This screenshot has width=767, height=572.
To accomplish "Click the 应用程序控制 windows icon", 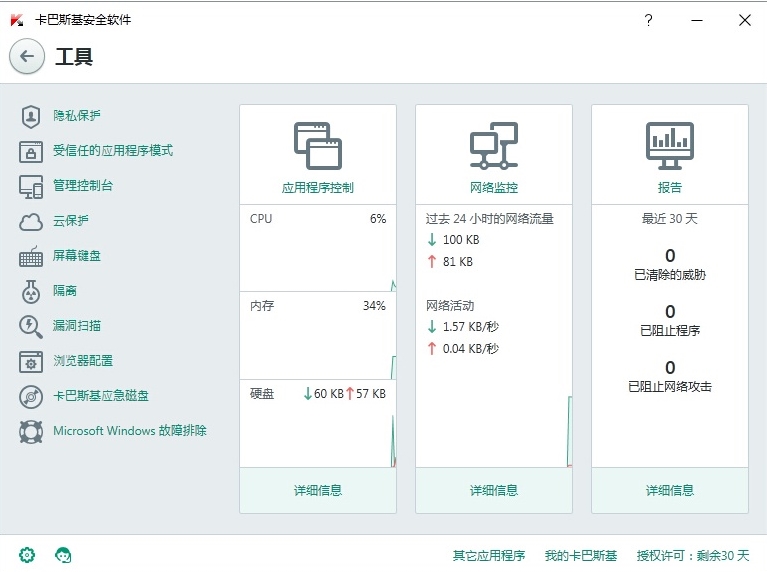I will coord(318,146).
